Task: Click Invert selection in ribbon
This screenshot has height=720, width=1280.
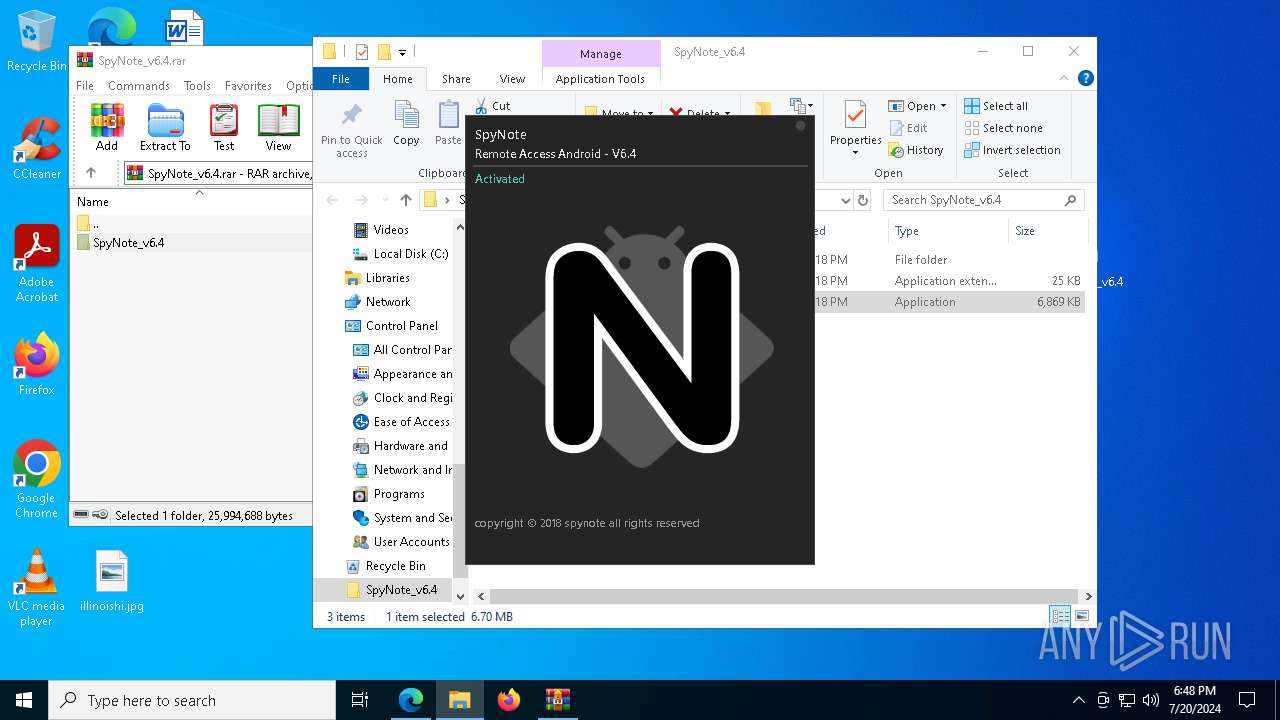Action: pos(1012,150)
